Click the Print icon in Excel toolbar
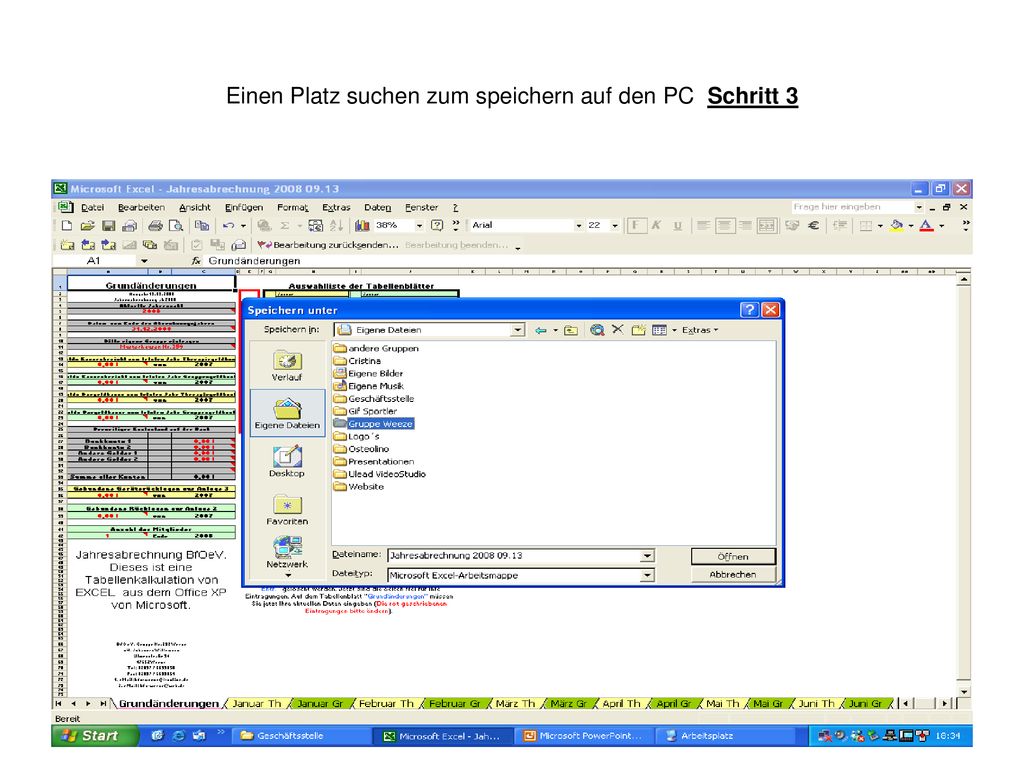This screenshot has width=1024, height=768. point(155,225)
